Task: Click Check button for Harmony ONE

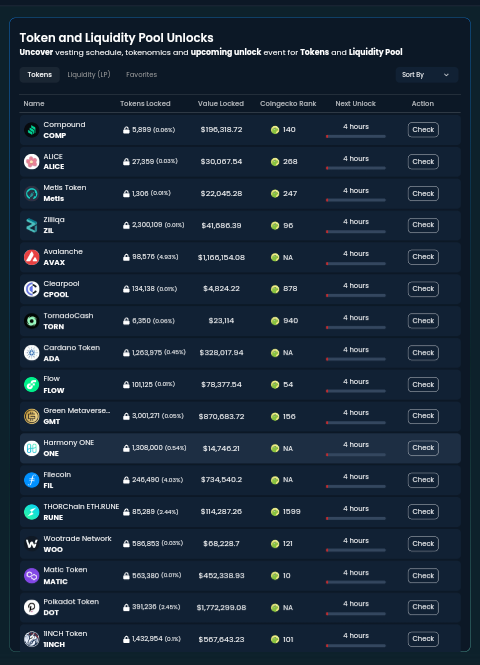Action: tap(423, 448)
